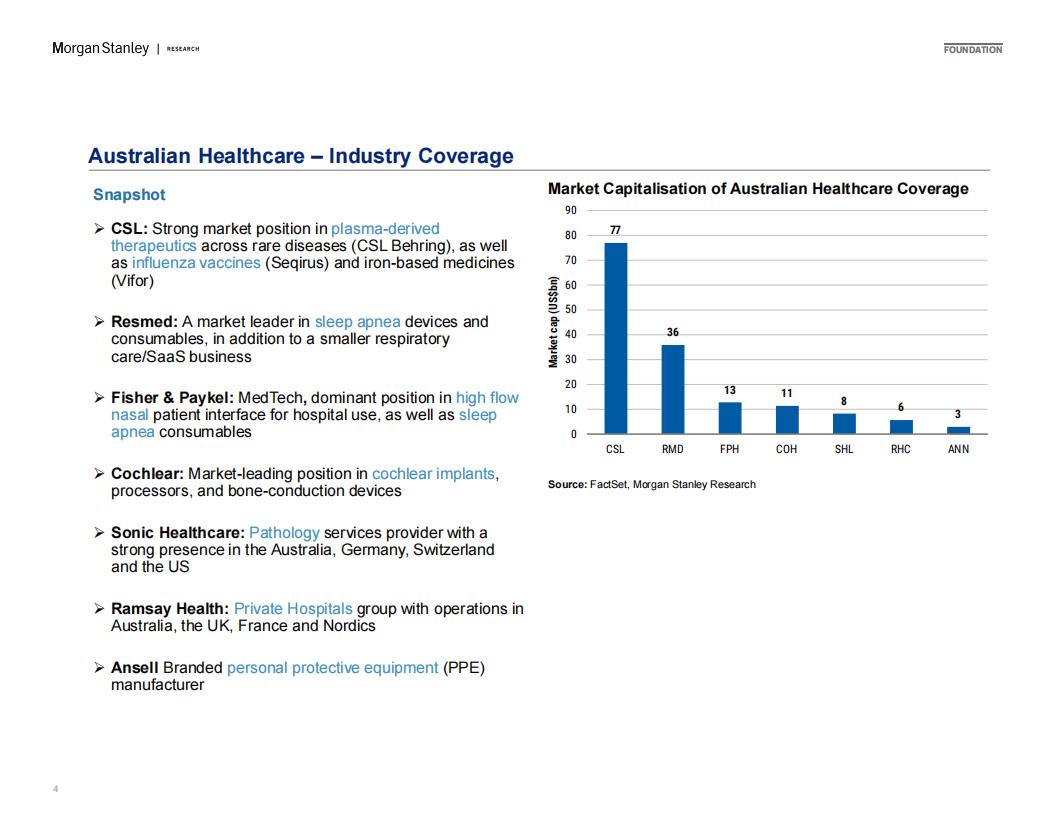This screenshot has width=1056, height=816.
Task: Click the blue 'high flow' text
Action: 487,398
